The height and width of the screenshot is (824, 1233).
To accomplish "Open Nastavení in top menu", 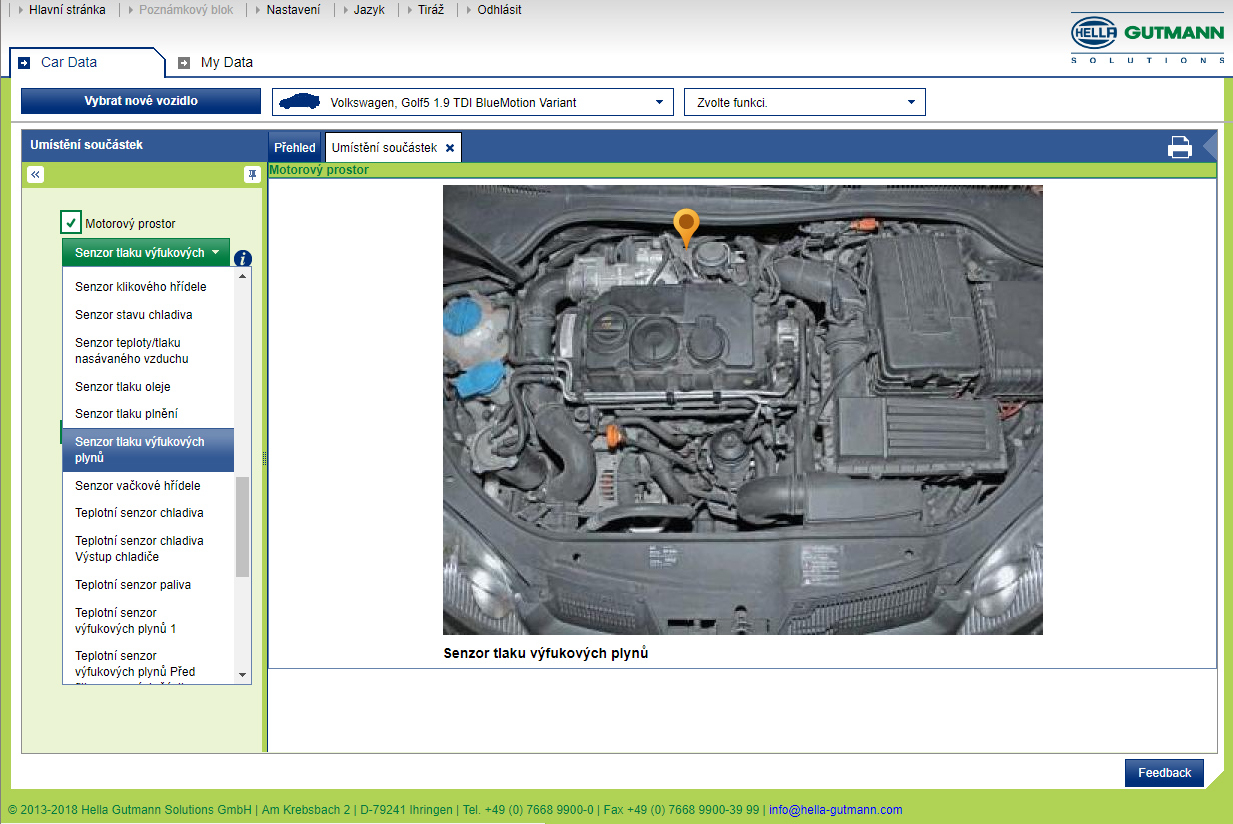I will (x=294, y=10).
